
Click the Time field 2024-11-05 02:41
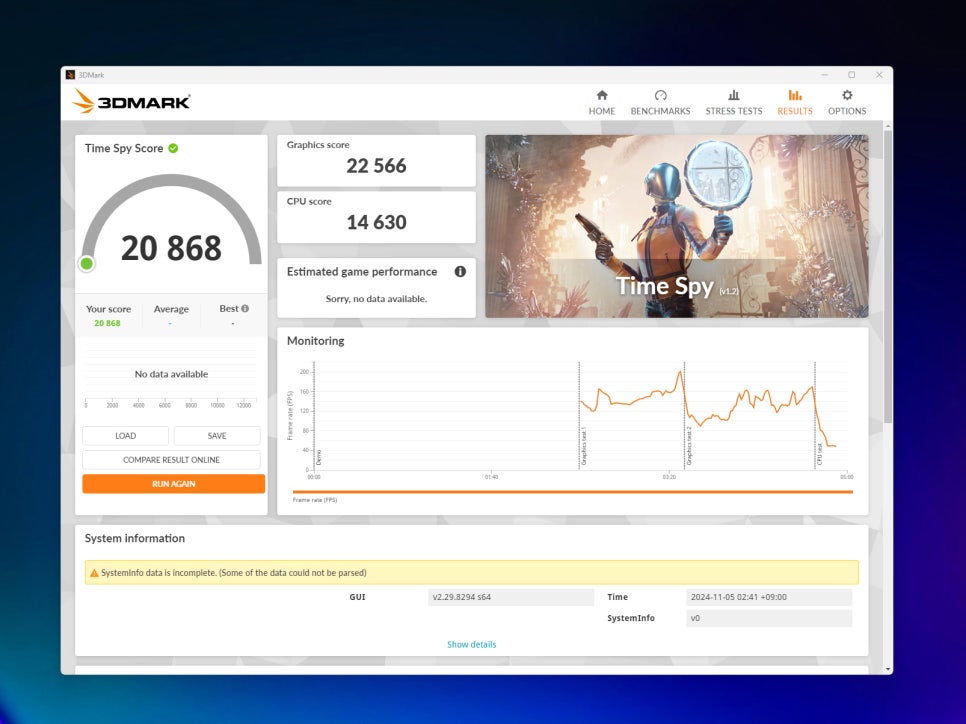click(769, 597)
